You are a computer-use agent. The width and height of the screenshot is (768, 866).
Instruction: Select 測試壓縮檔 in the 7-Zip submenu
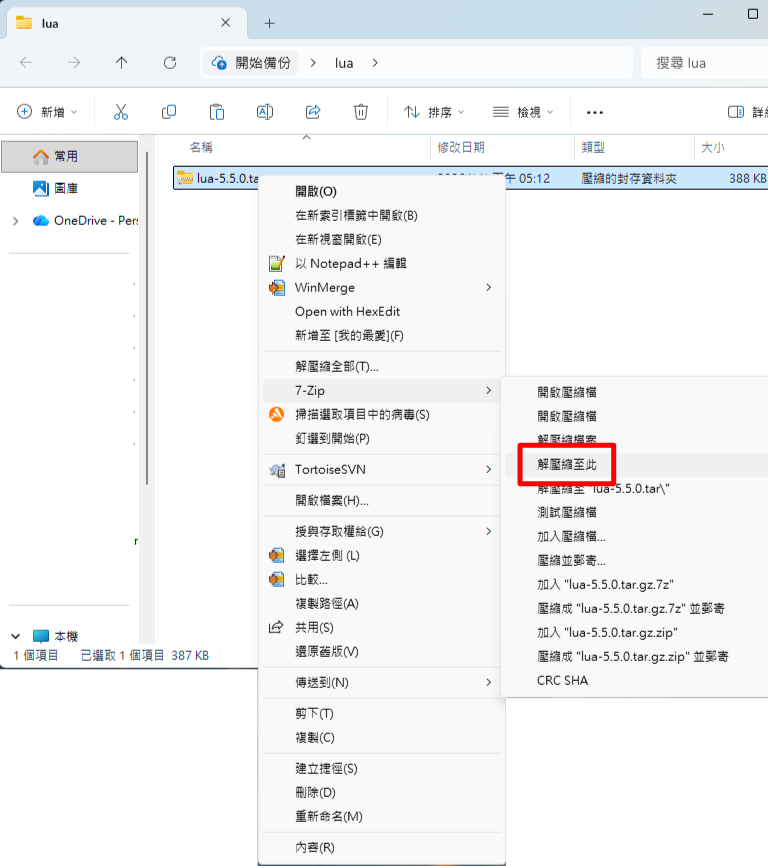pos(567,512)
